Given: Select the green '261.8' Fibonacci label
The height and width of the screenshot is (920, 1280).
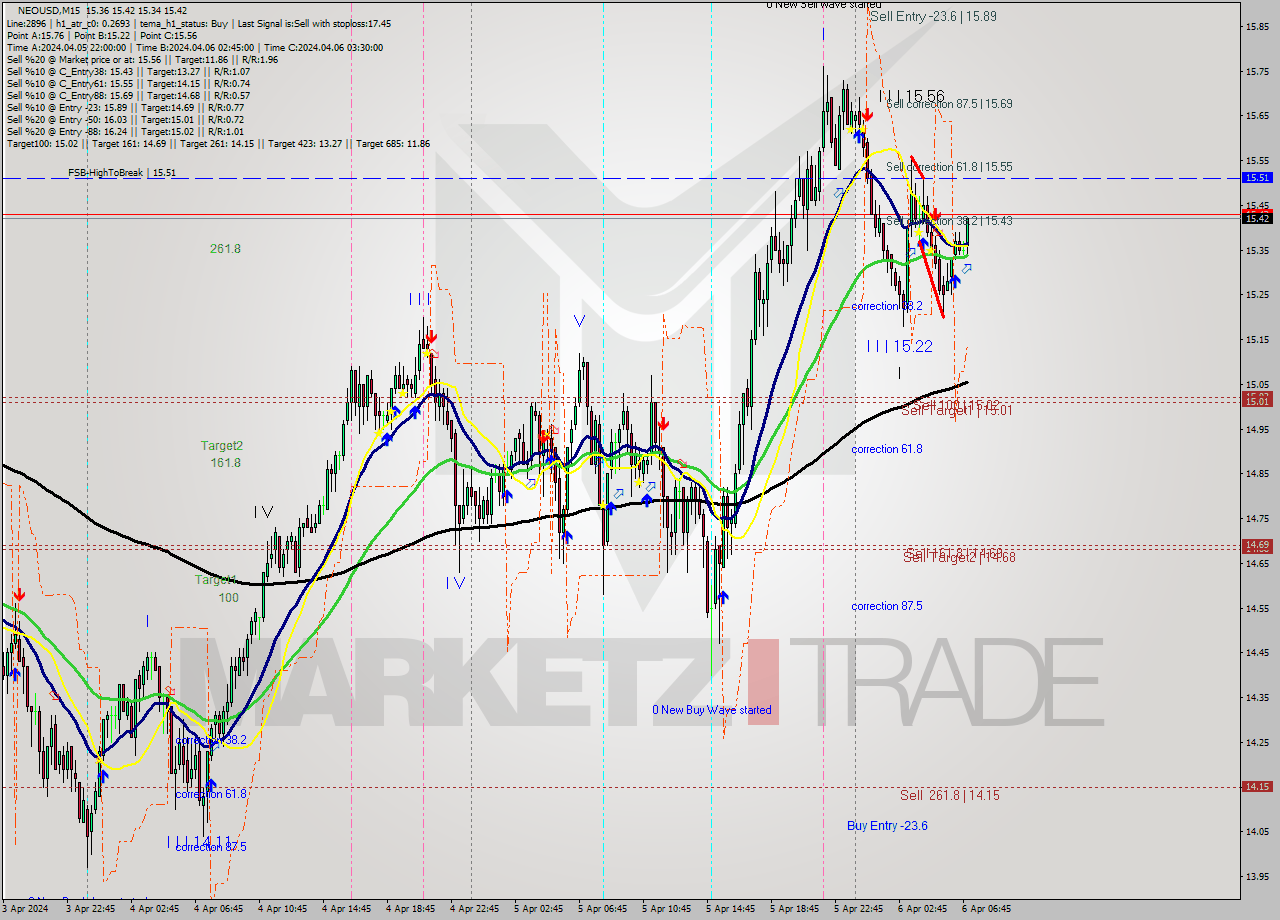Looking at the screenshot, I should 225,249.
